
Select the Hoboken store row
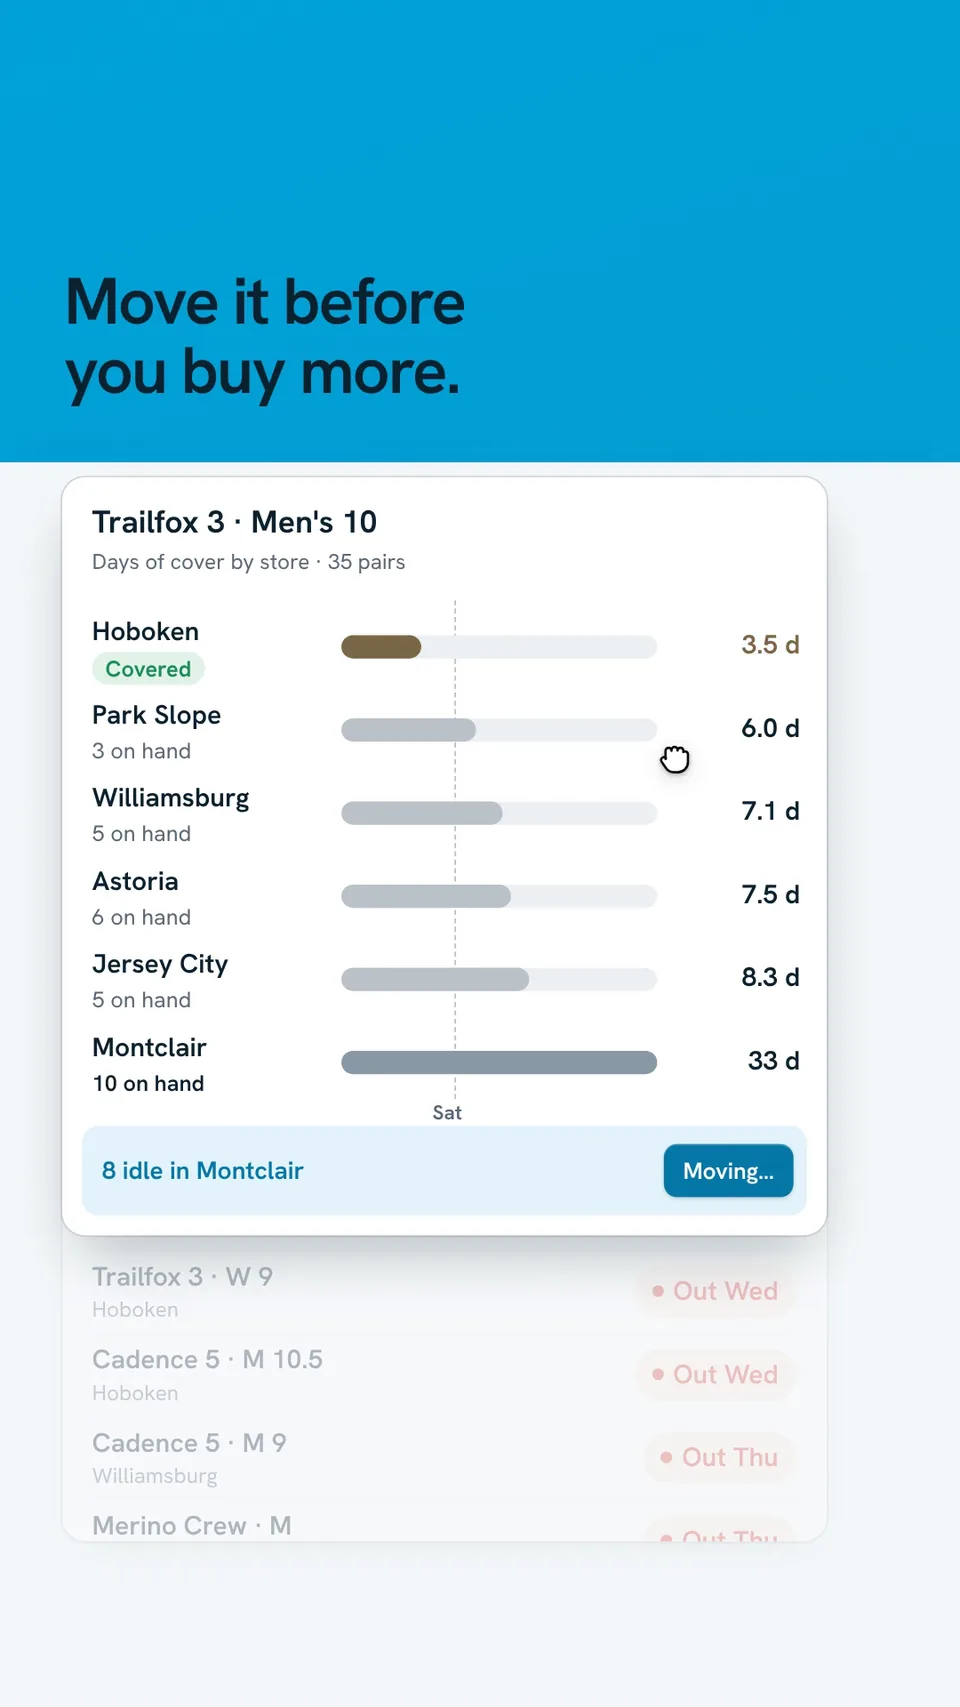pyautogui.click(x=445, y=648)
